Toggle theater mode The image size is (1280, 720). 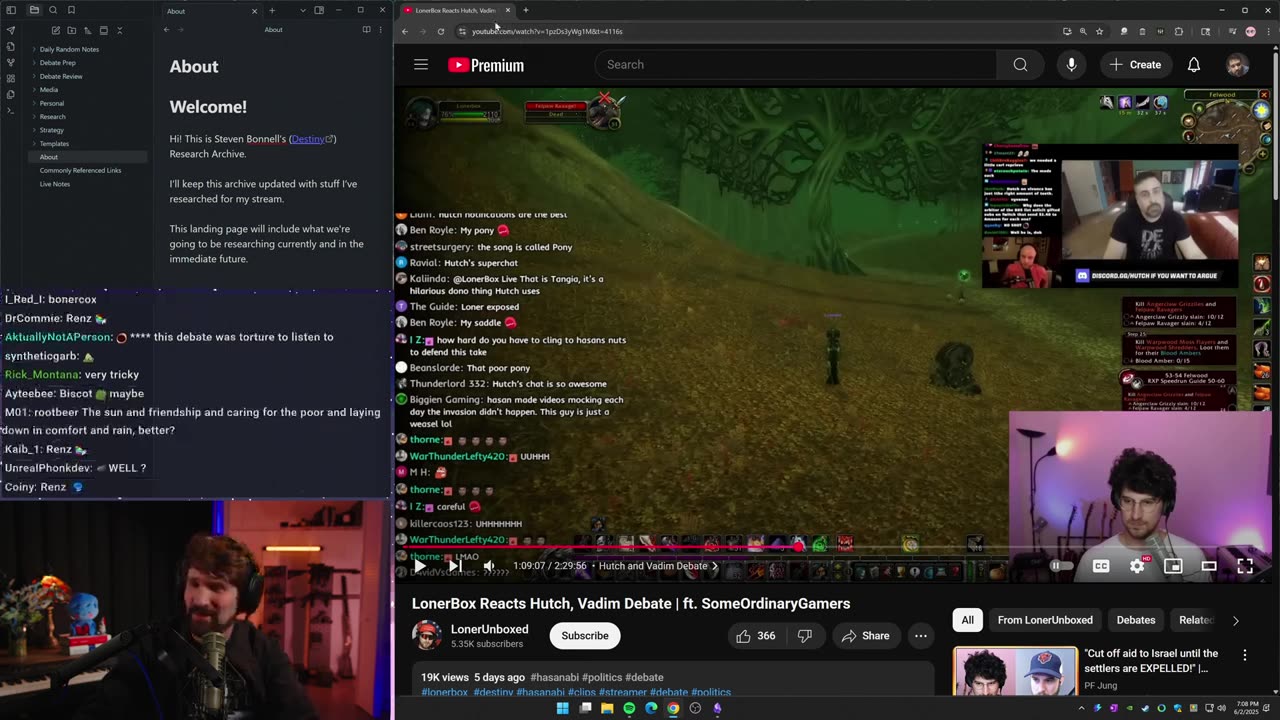1209,566
